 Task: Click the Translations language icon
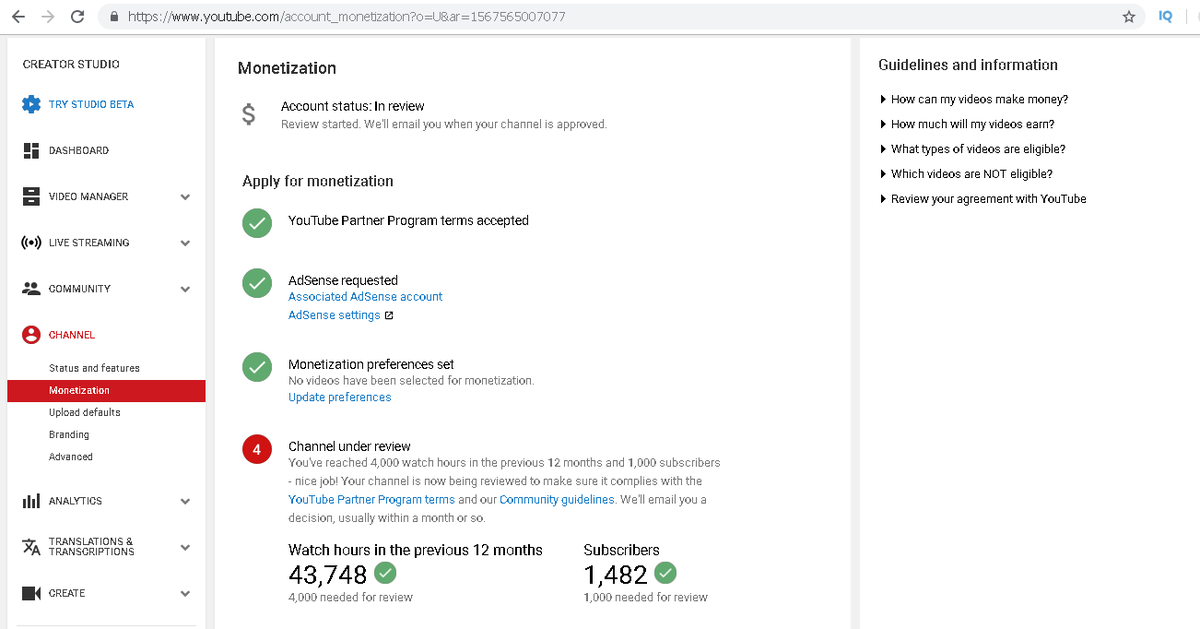coord(31,547)
